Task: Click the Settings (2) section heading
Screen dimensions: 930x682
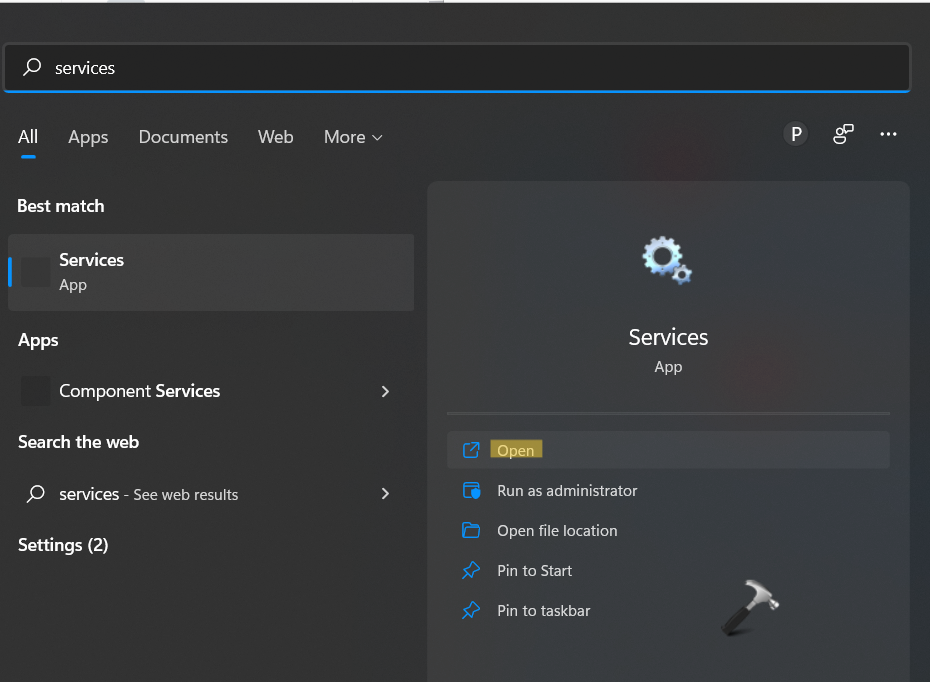Action: click(x=63, y=545)
